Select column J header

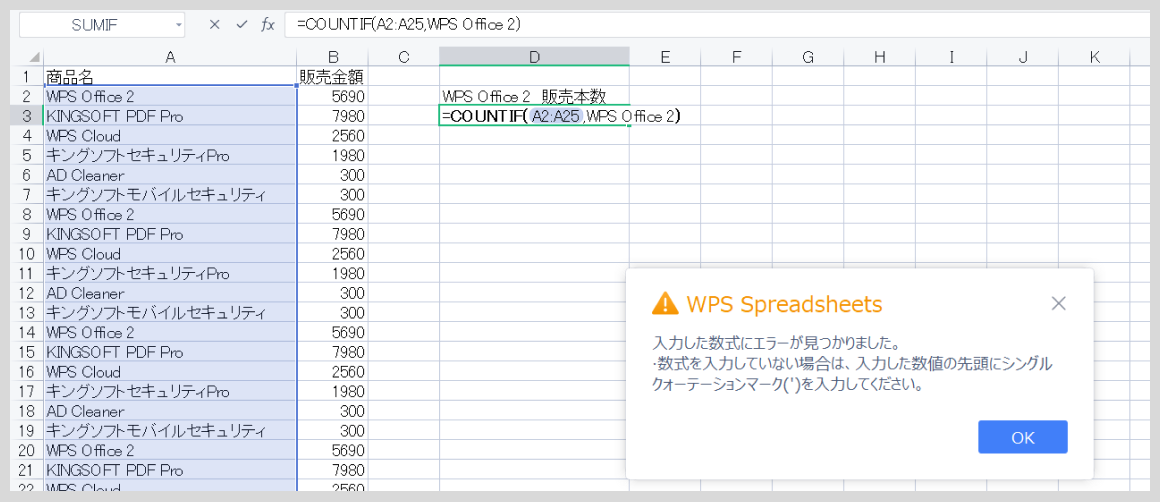(x=1022, y=57)
